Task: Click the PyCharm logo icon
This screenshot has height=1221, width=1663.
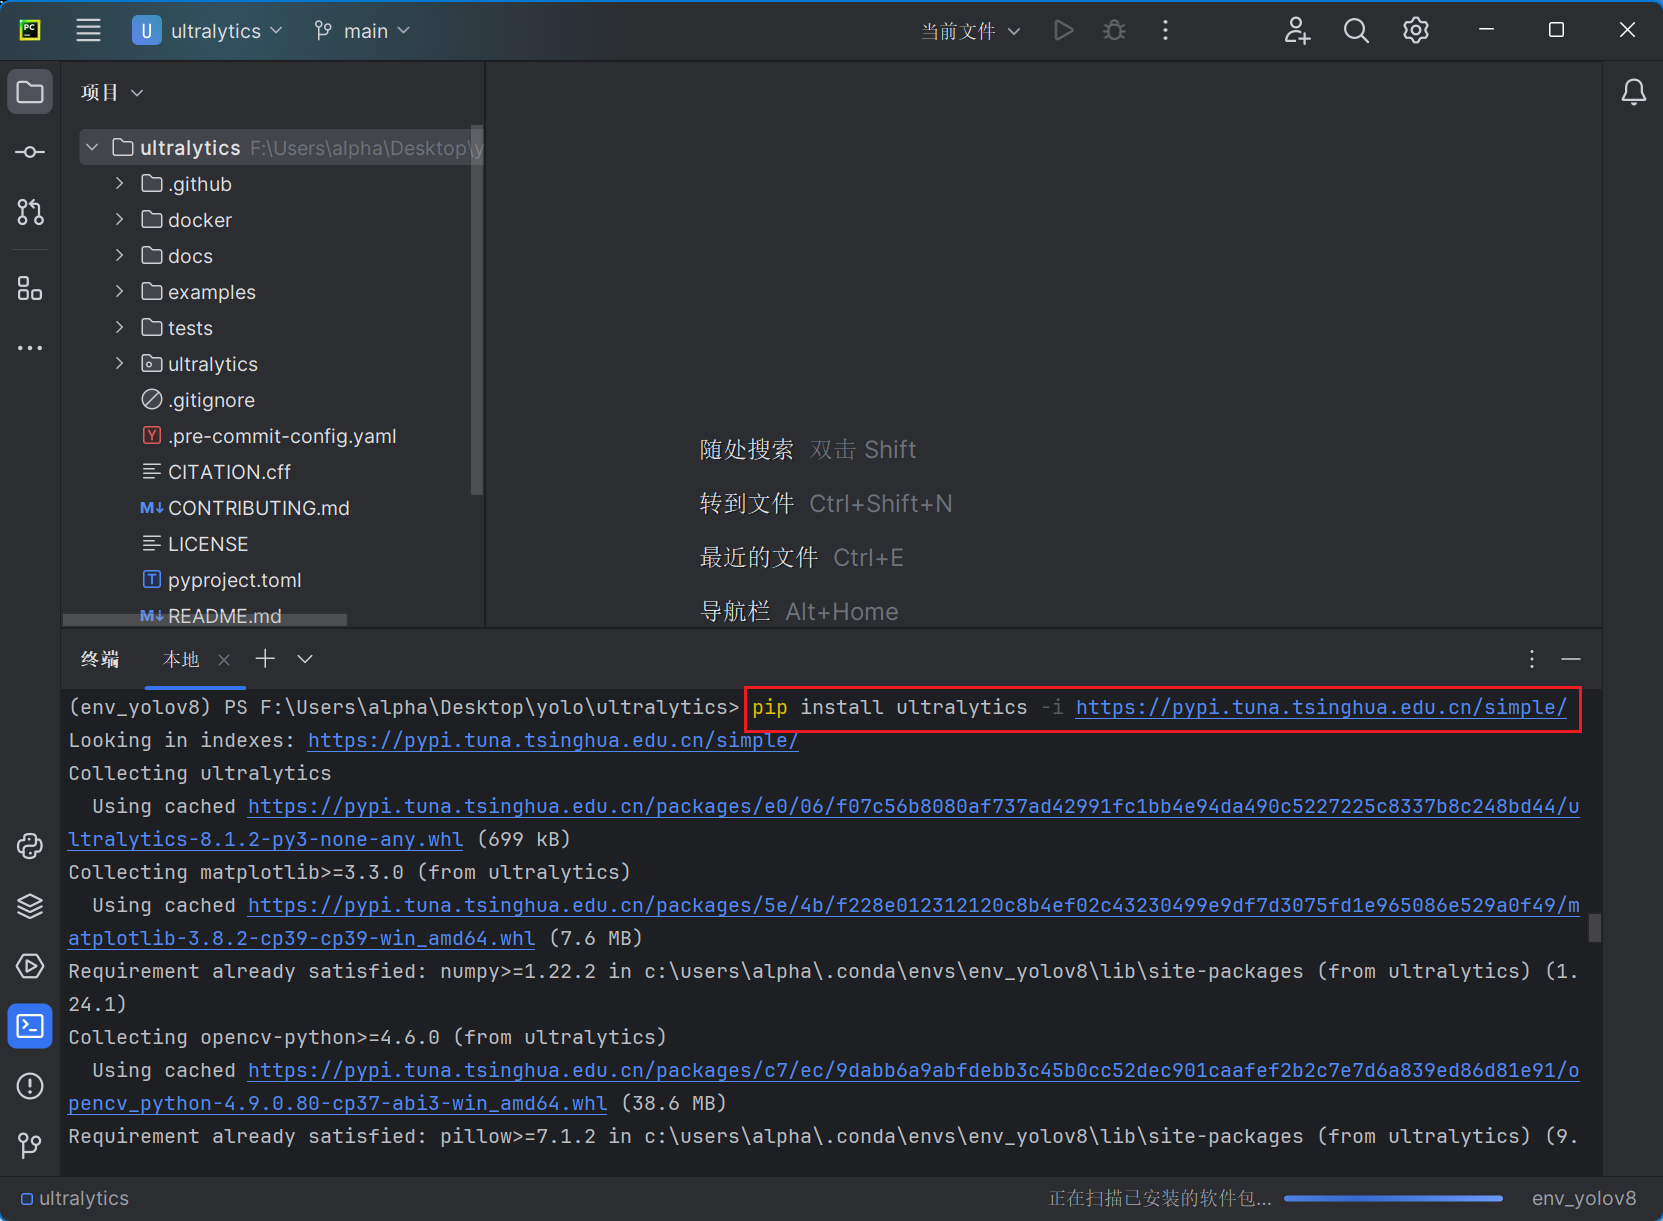Action: [x=30, y=30]
